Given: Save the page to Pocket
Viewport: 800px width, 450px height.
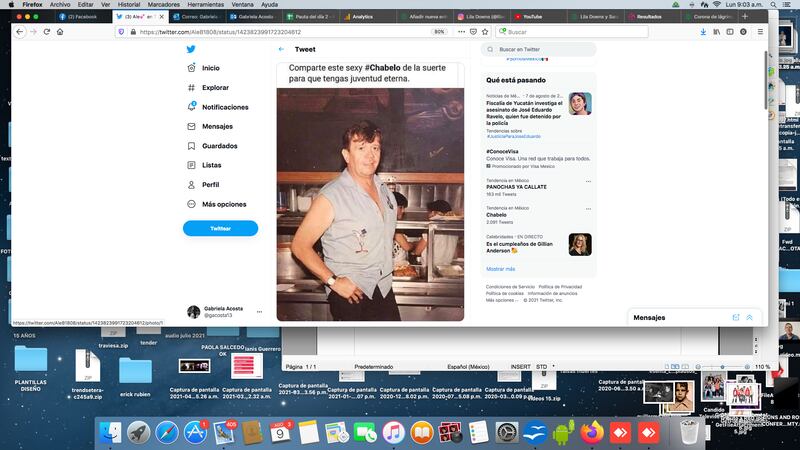Looking at the screenshot, I should click(473, 32).
